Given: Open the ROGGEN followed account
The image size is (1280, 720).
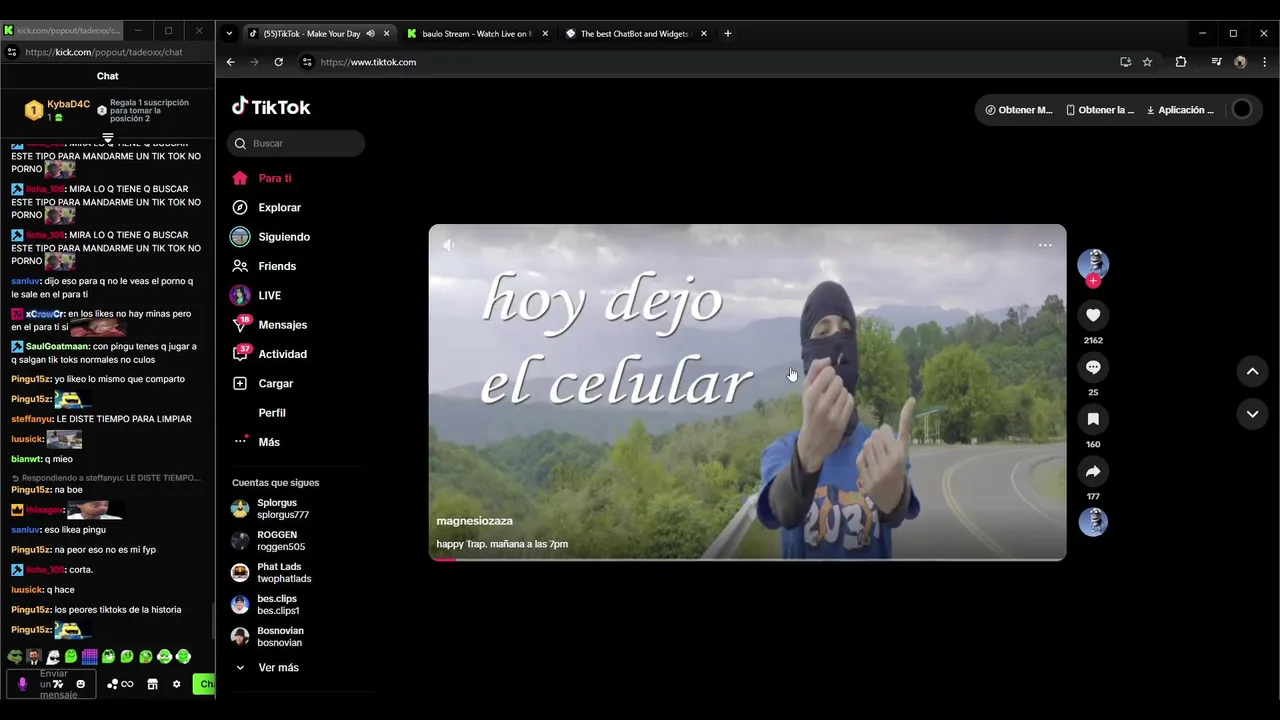Looking at the screenshot, I should tap(268, 541).
